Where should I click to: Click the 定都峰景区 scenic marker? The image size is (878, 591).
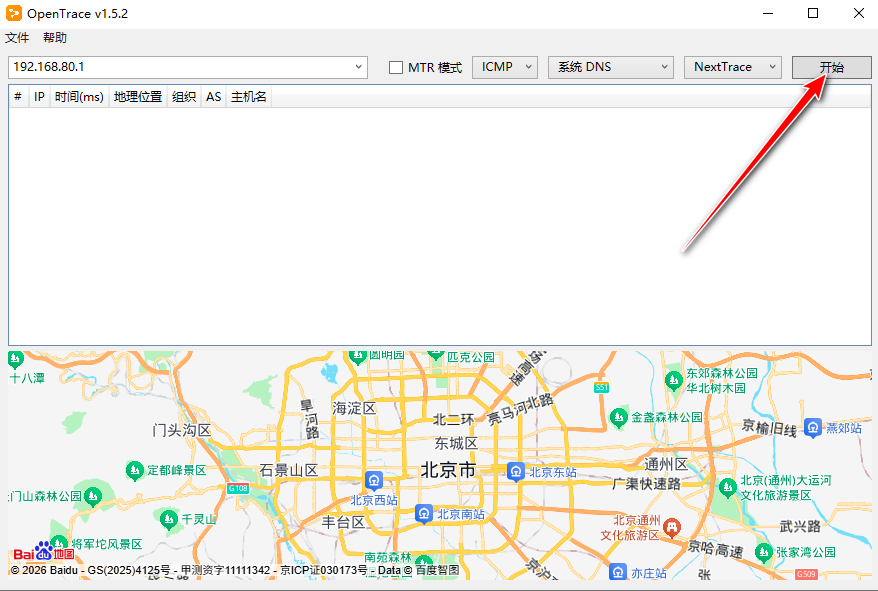[134, 471]
